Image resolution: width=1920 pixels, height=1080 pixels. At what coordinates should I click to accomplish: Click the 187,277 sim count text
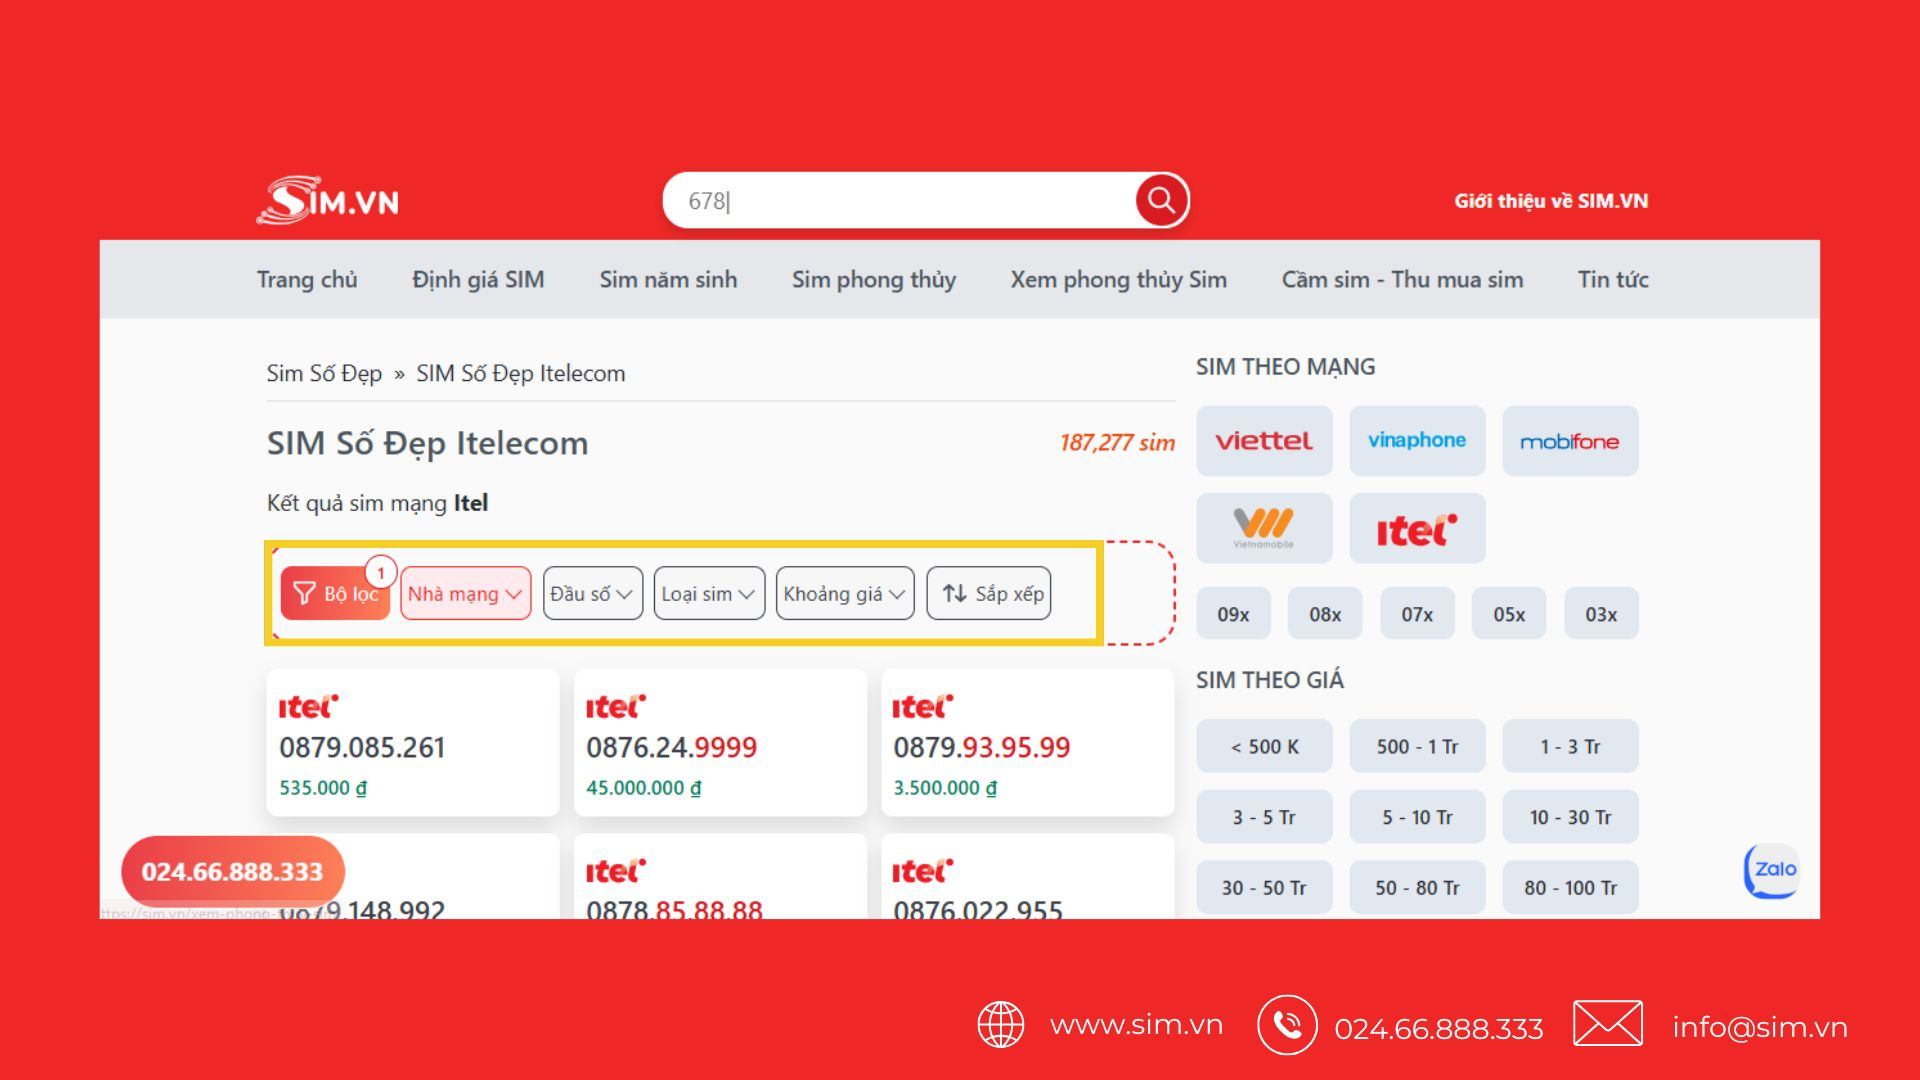click(x=1117, y=442)
